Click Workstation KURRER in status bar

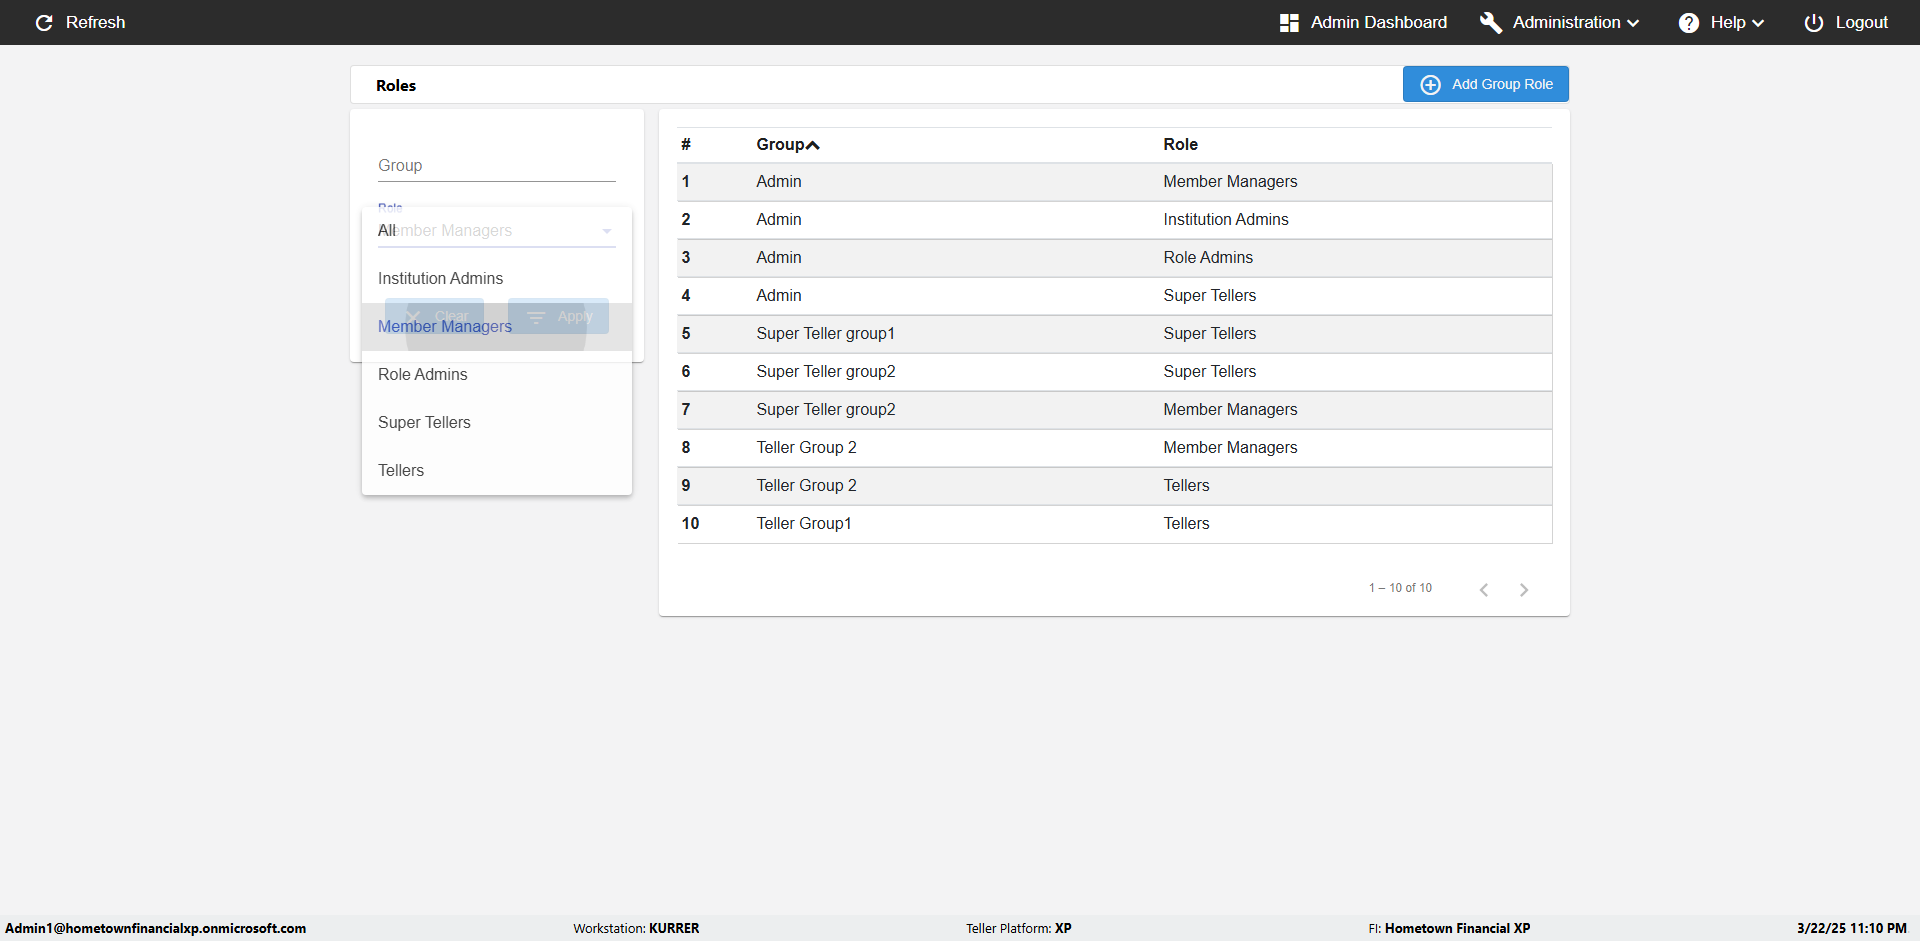(x=636, y=928)
